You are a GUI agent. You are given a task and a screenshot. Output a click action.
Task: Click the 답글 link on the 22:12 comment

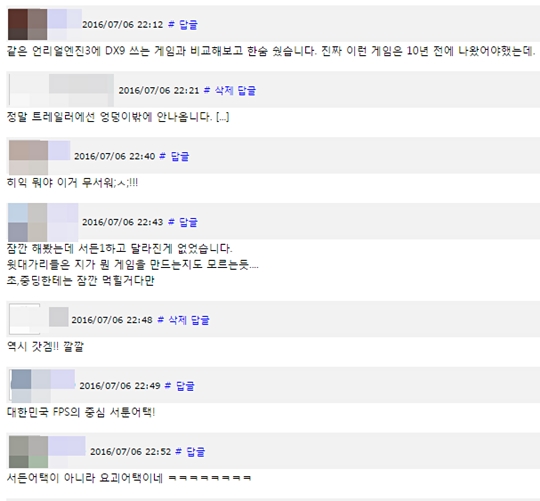(188, 25)
